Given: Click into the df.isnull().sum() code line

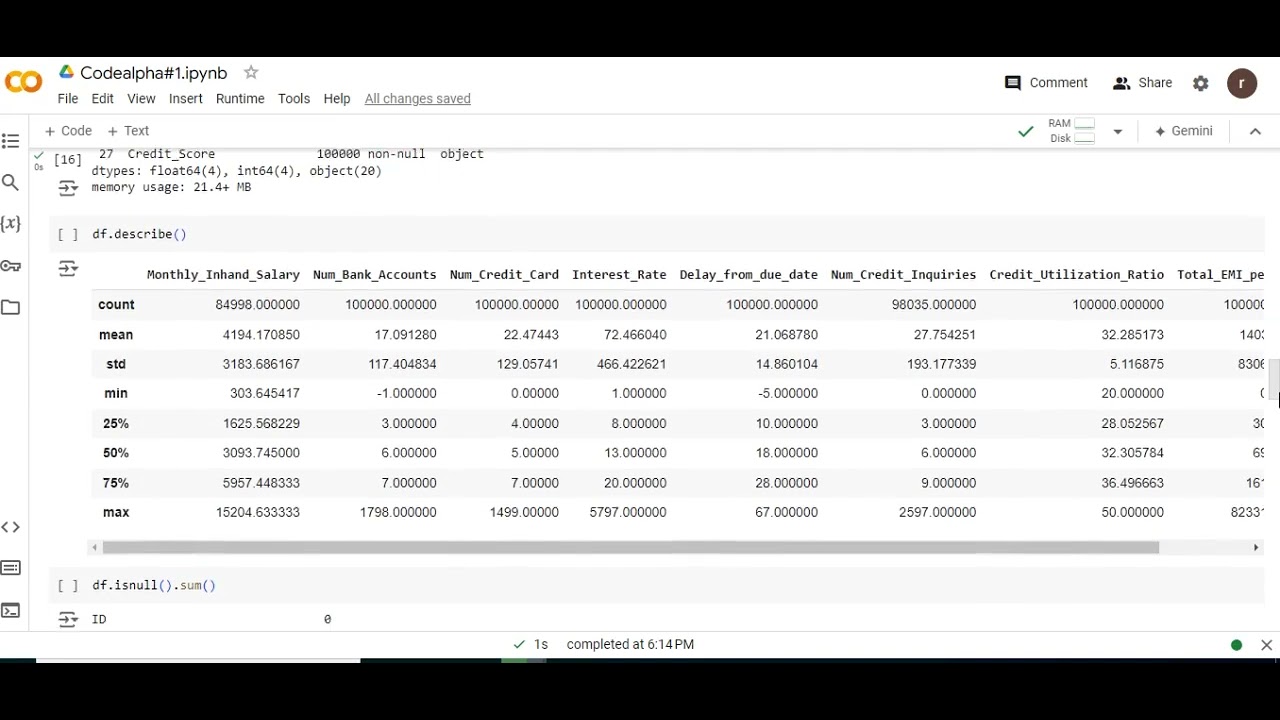Looking at the screenshot, I should click(154, 585).
